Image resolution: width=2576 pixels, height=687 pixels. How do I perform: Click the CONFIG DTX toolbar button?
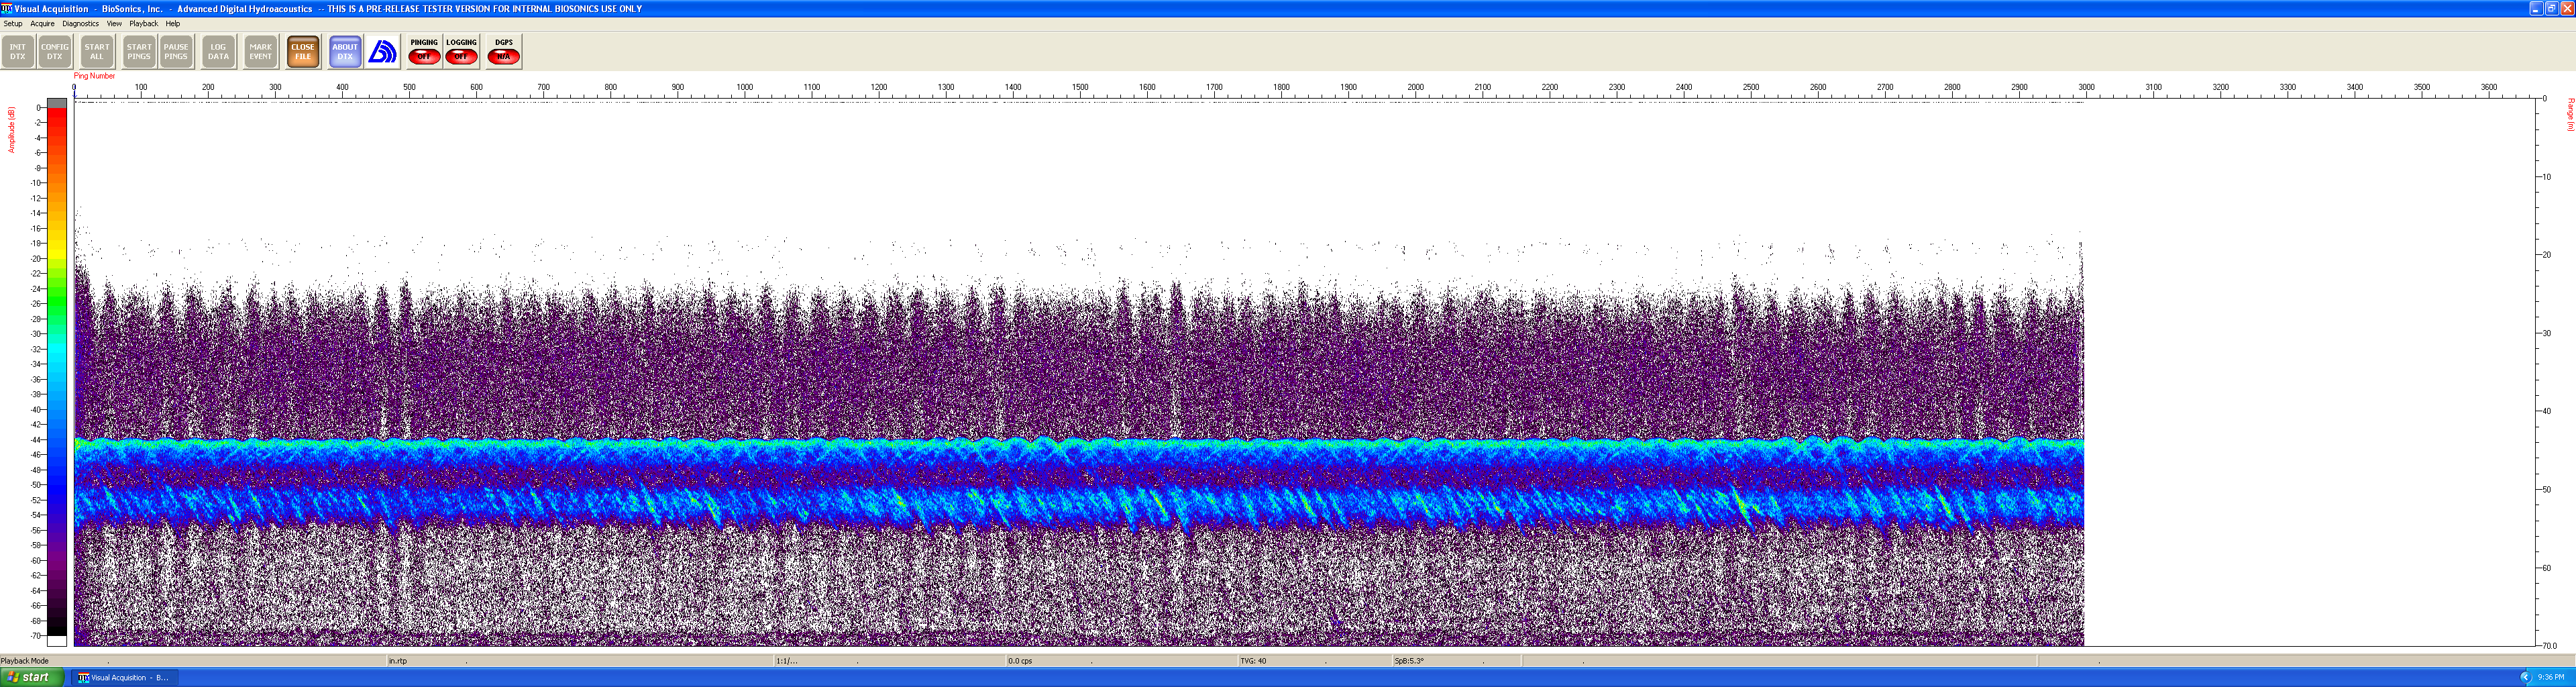click(55, 52)
